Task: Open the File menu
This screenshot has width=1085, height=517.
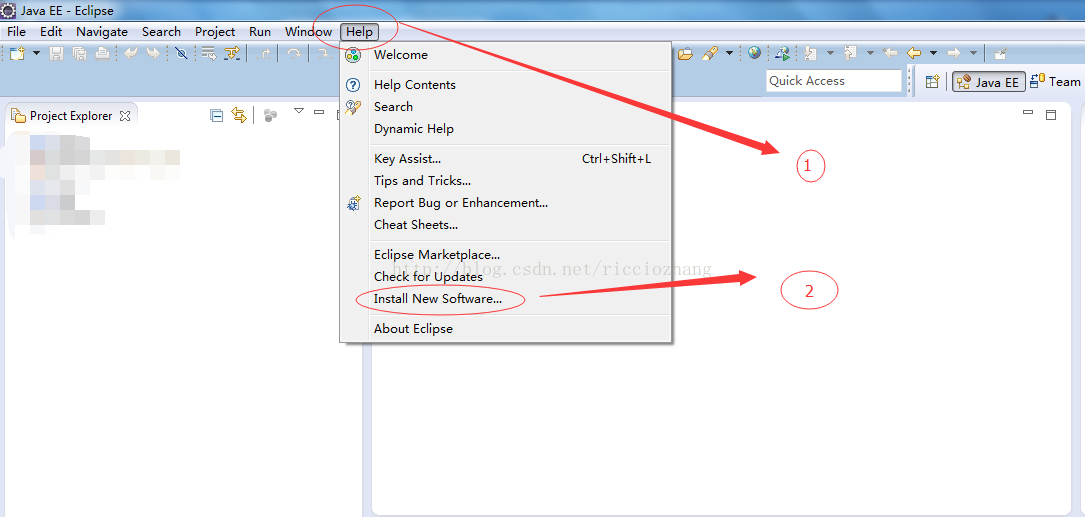Action: (x=16, y=31)
